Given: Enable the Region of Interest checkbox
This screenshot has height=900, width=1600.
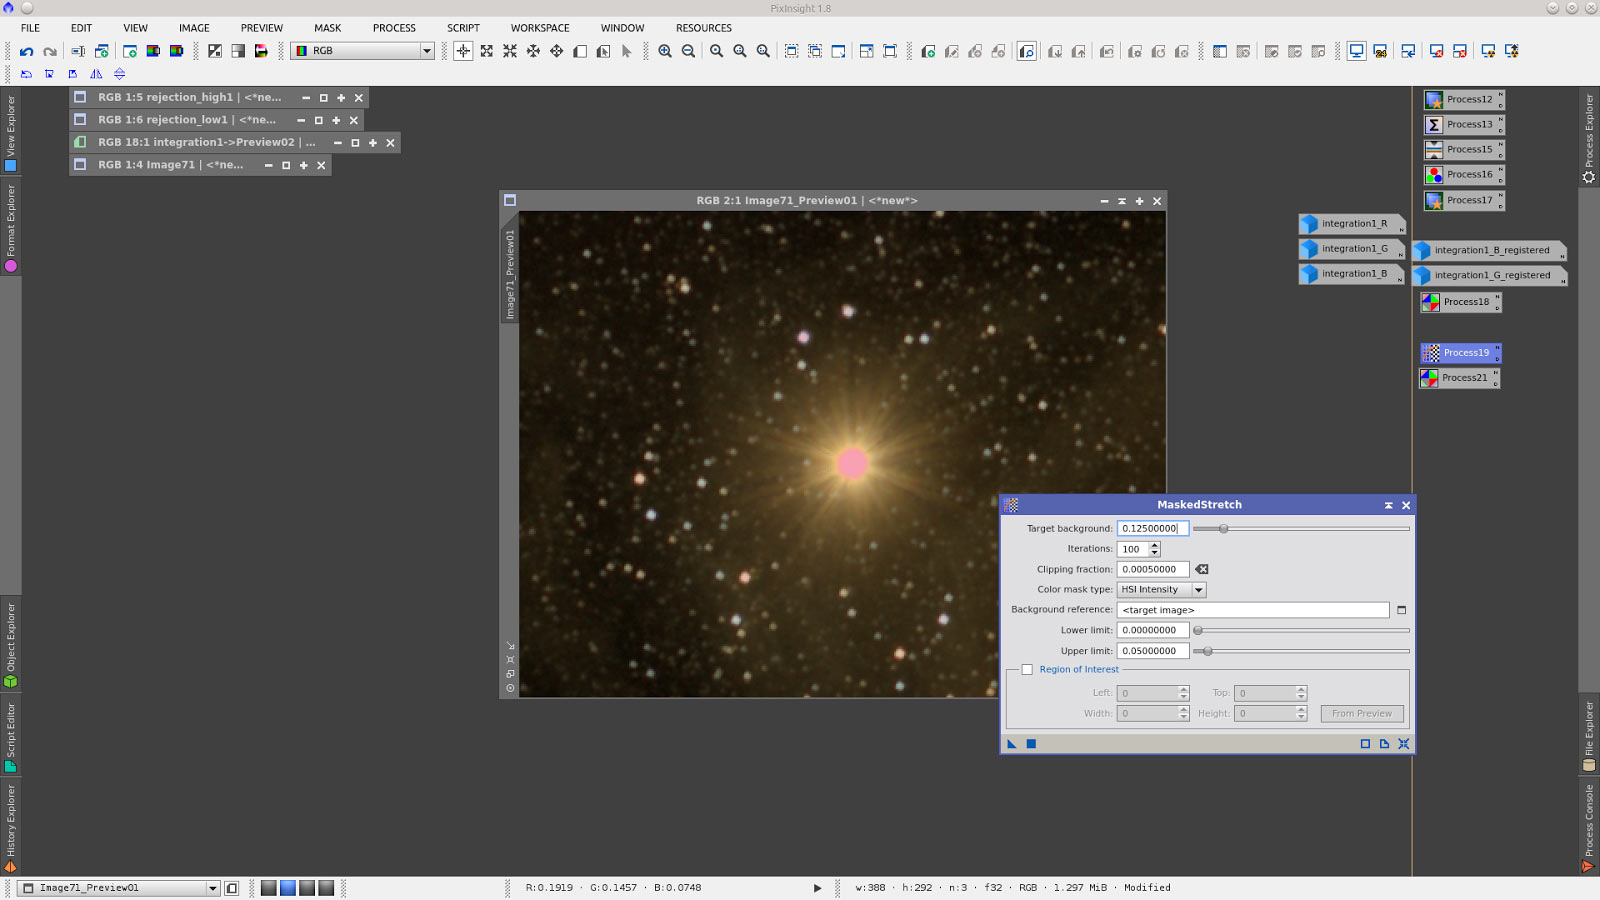Looking at the screenshot, I should pos(1027,670).
